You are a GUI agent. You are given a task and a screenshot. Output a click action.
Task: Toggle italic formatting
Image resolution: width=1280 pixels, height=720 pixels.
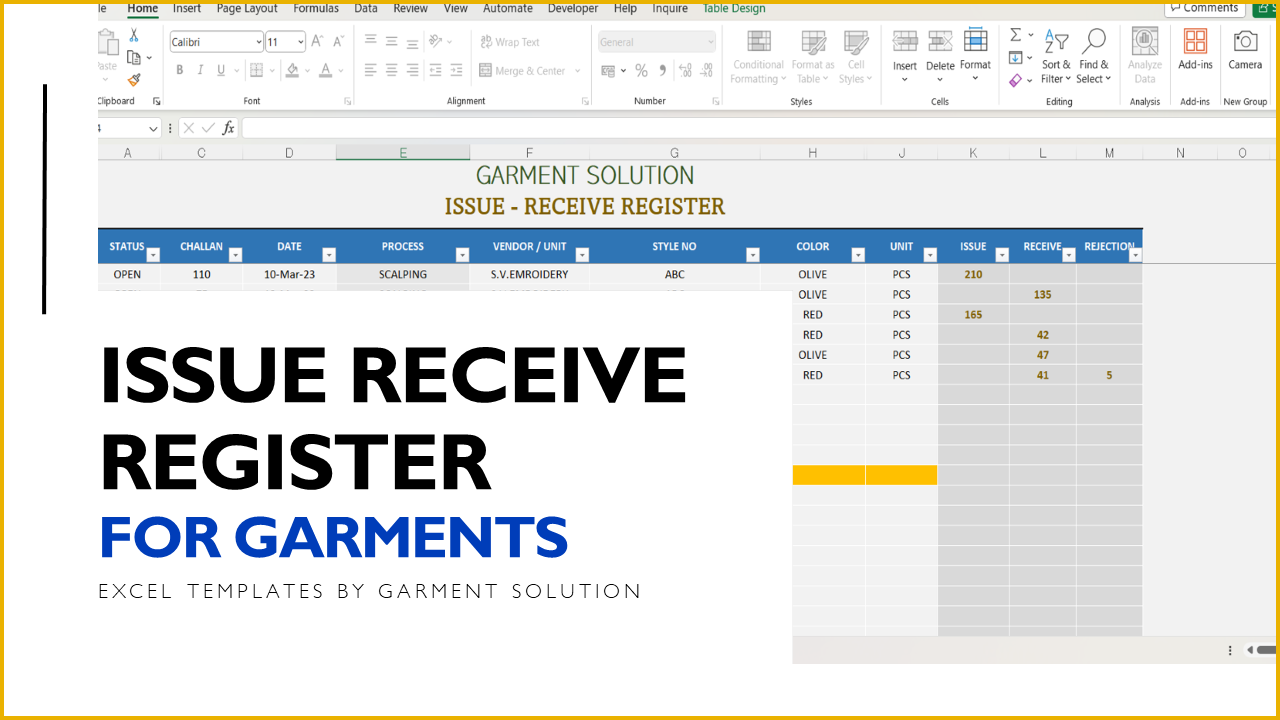(x=200, y=70)
